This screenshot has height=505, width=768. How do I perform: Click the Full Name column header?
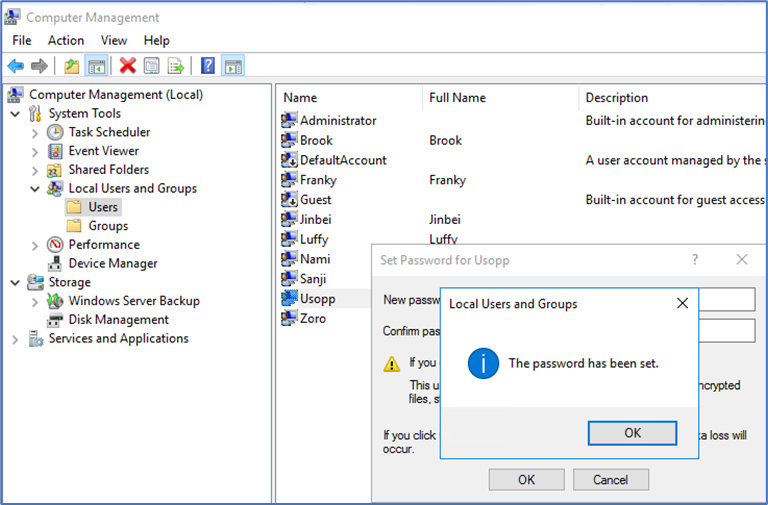pyautogui.click(x=457, y=98)
